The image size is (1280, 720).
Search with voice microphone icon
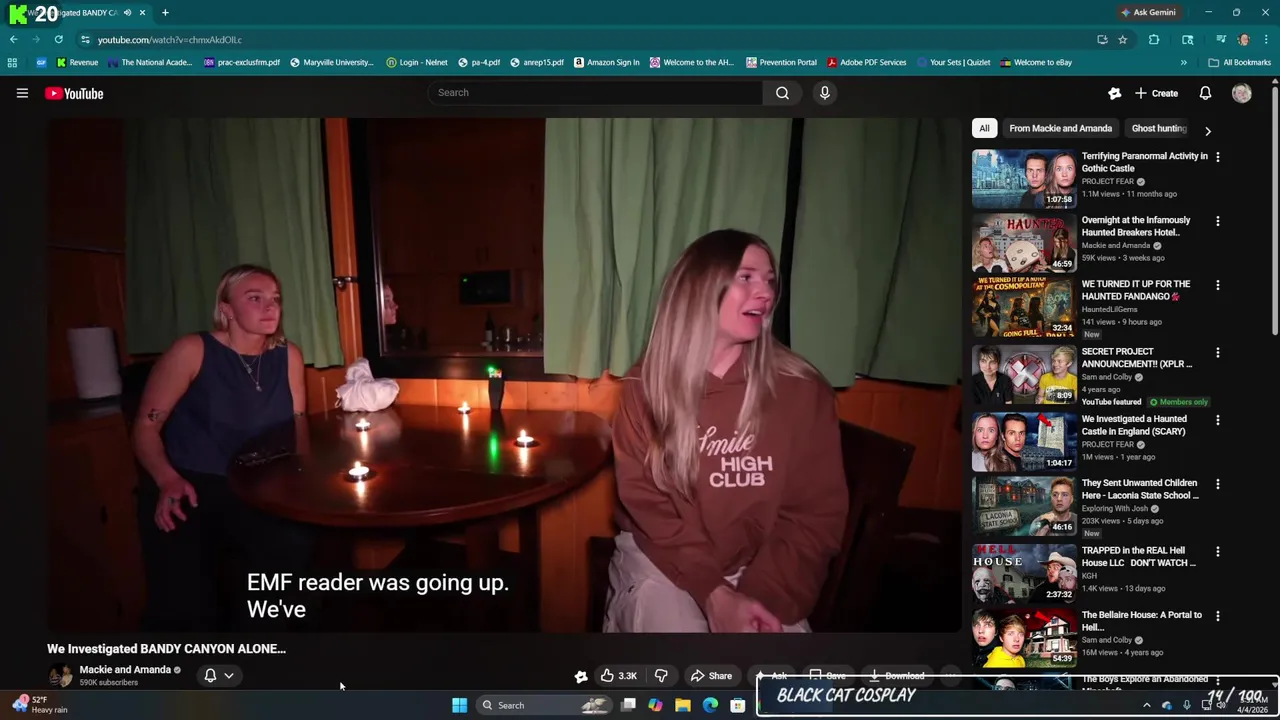click(x=824, y=93)
